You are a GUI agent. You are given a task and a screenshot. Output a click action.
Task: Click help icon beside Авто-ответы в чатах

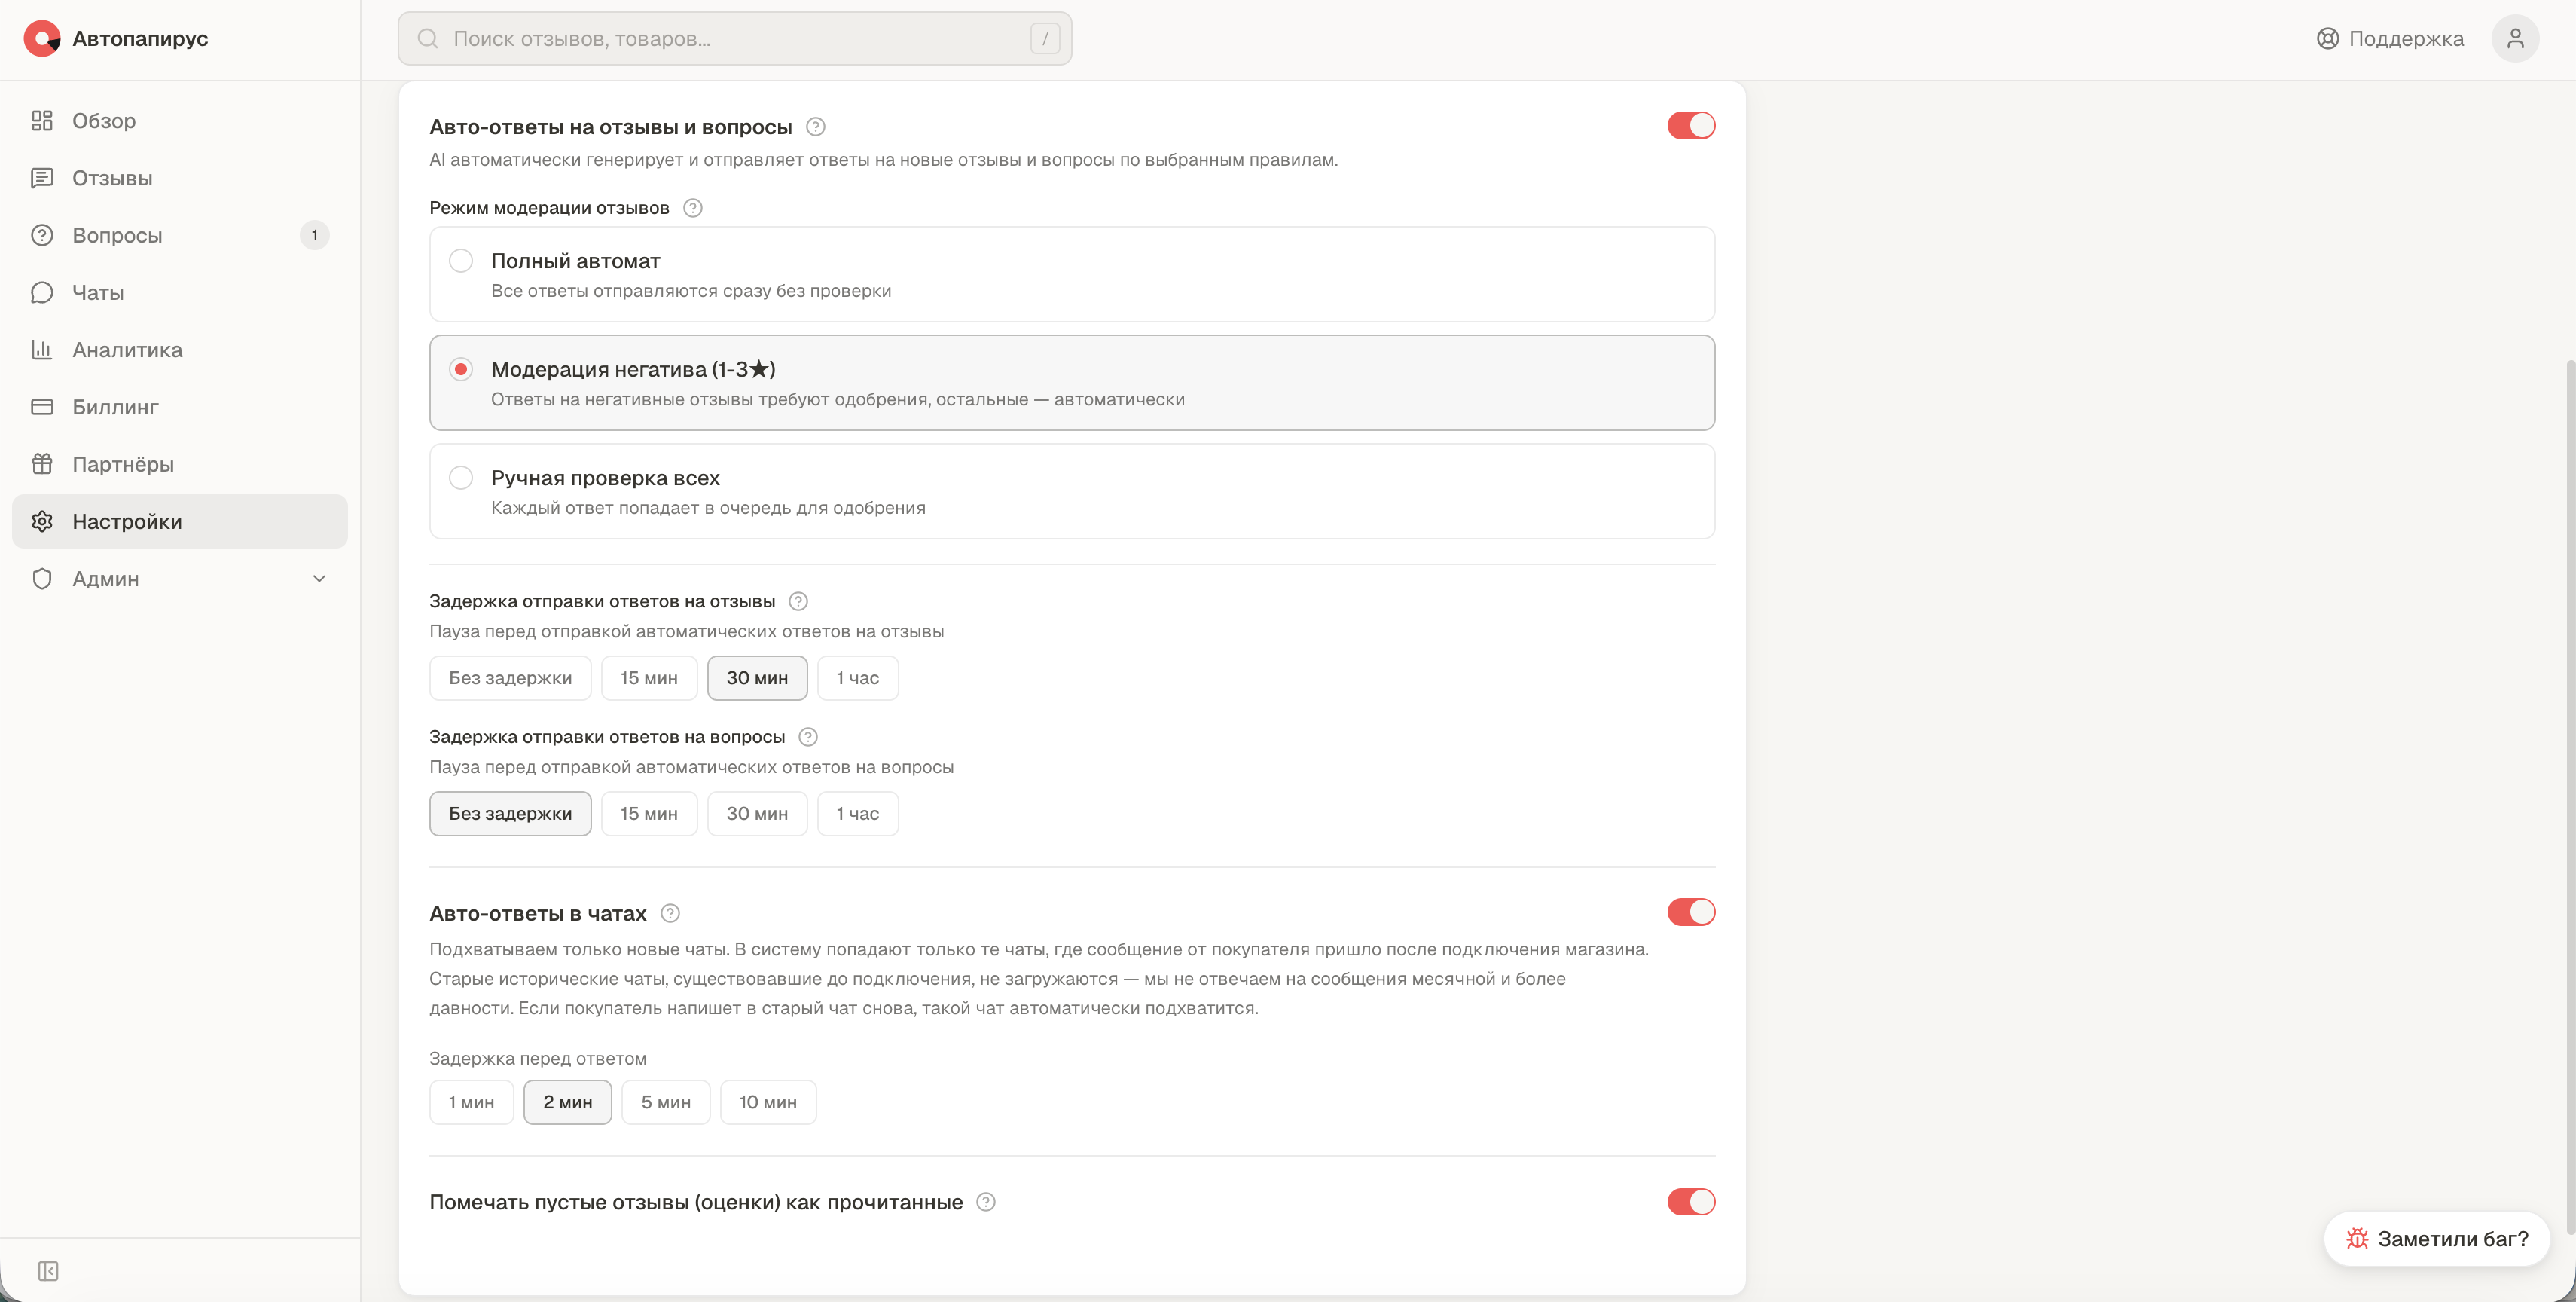click(x=670, y=913)
